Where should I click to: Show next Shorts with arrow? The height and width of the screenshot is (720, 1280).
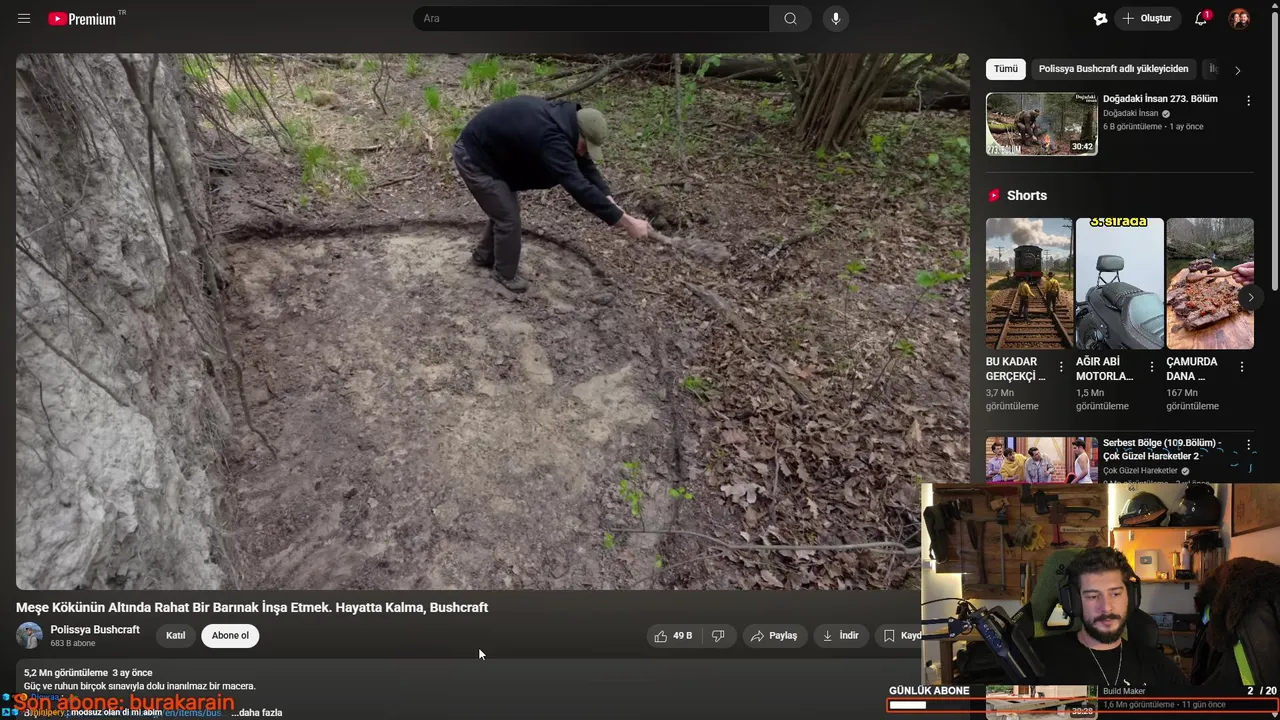[x=1250, y=297]
